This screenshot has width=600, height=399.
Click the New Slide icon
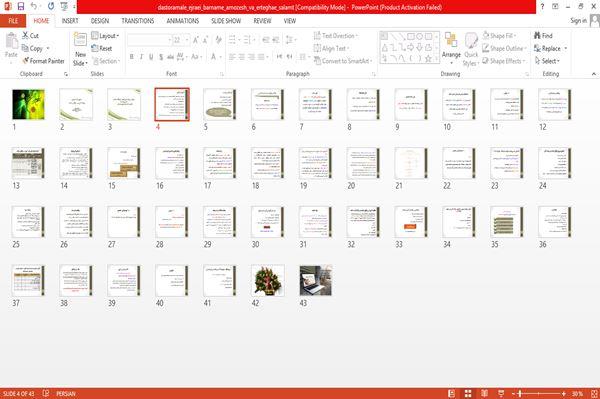tap(80, 40)
